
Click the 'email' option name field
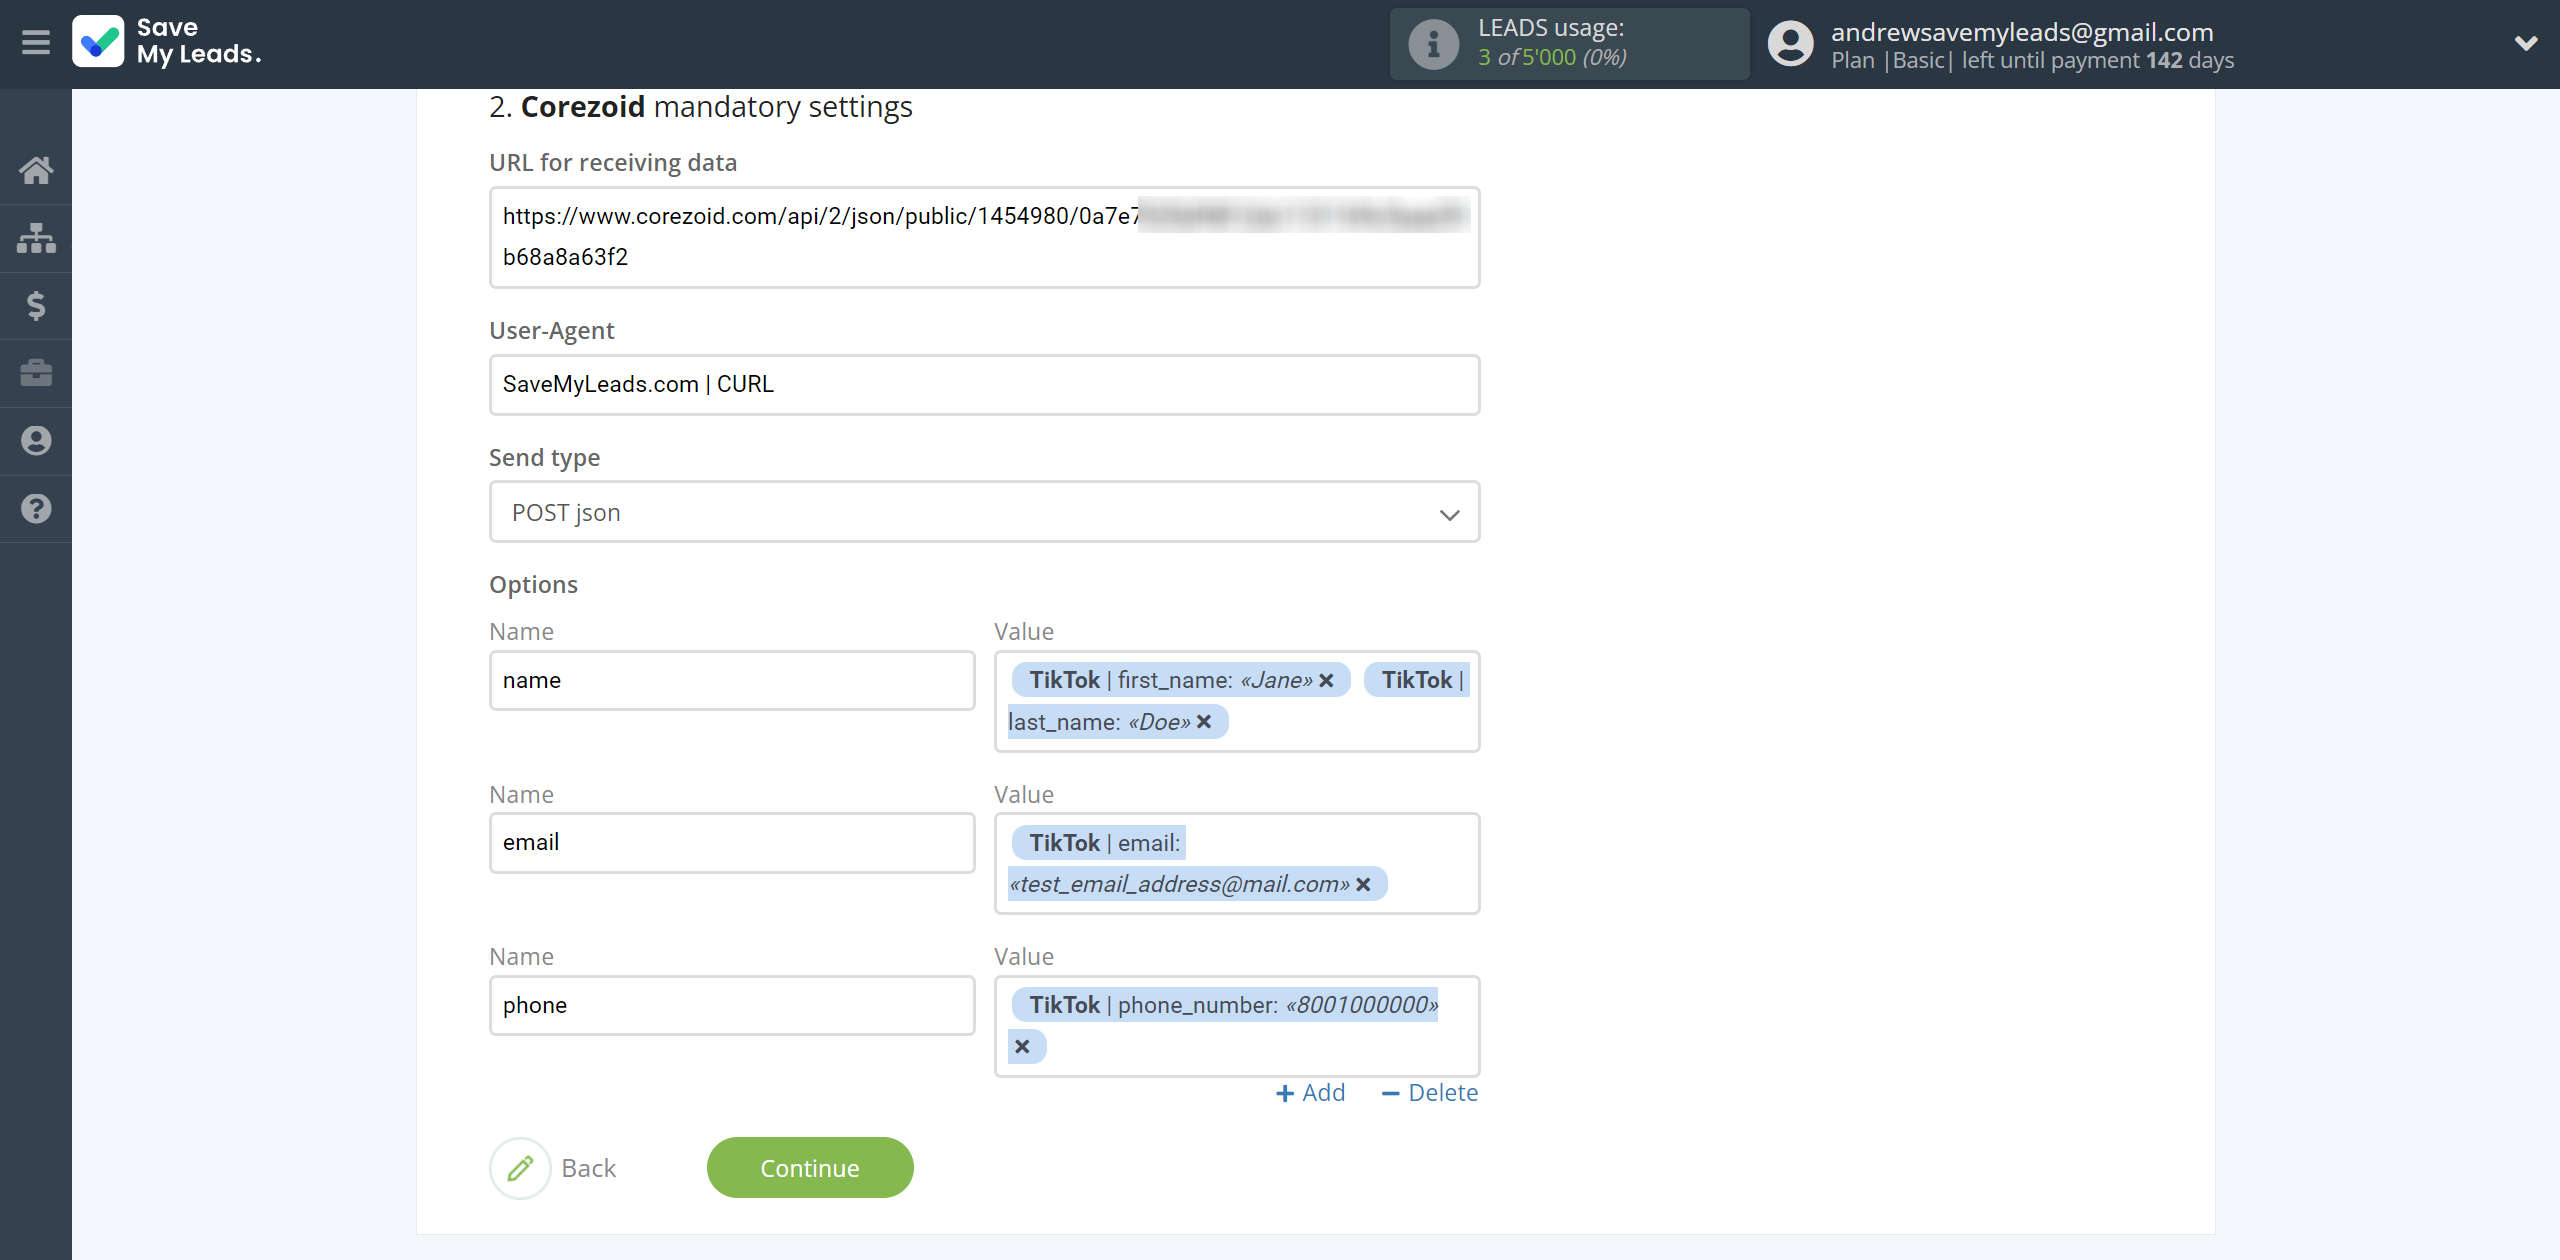(x=732, y=843)
